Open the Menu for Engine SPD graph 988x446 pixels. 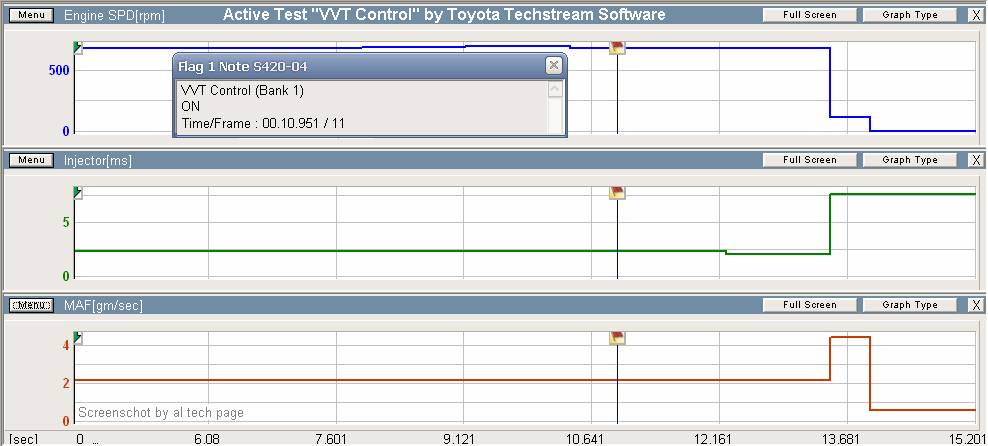[x=30, y=15]
